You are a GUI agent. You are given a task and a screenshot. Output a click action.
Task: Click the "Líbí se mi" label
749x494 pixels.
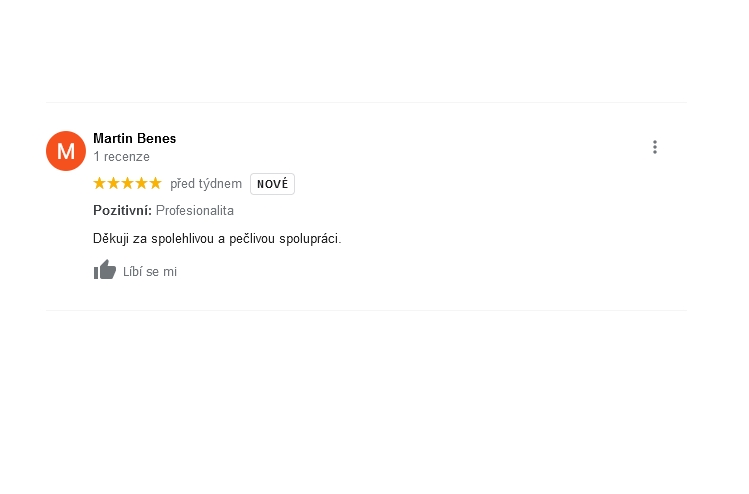coord(150,272)
